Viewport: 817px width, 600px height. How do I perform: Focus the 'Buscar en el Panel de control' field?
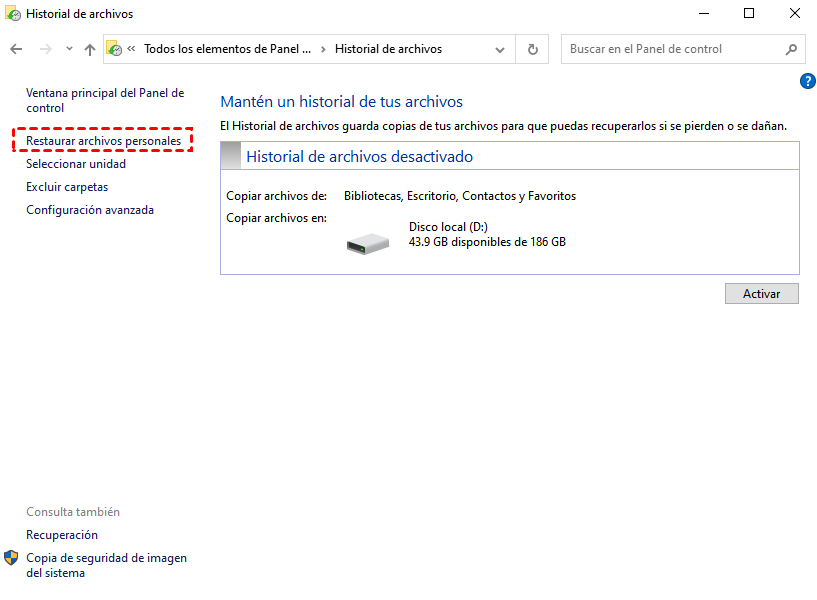672,49
